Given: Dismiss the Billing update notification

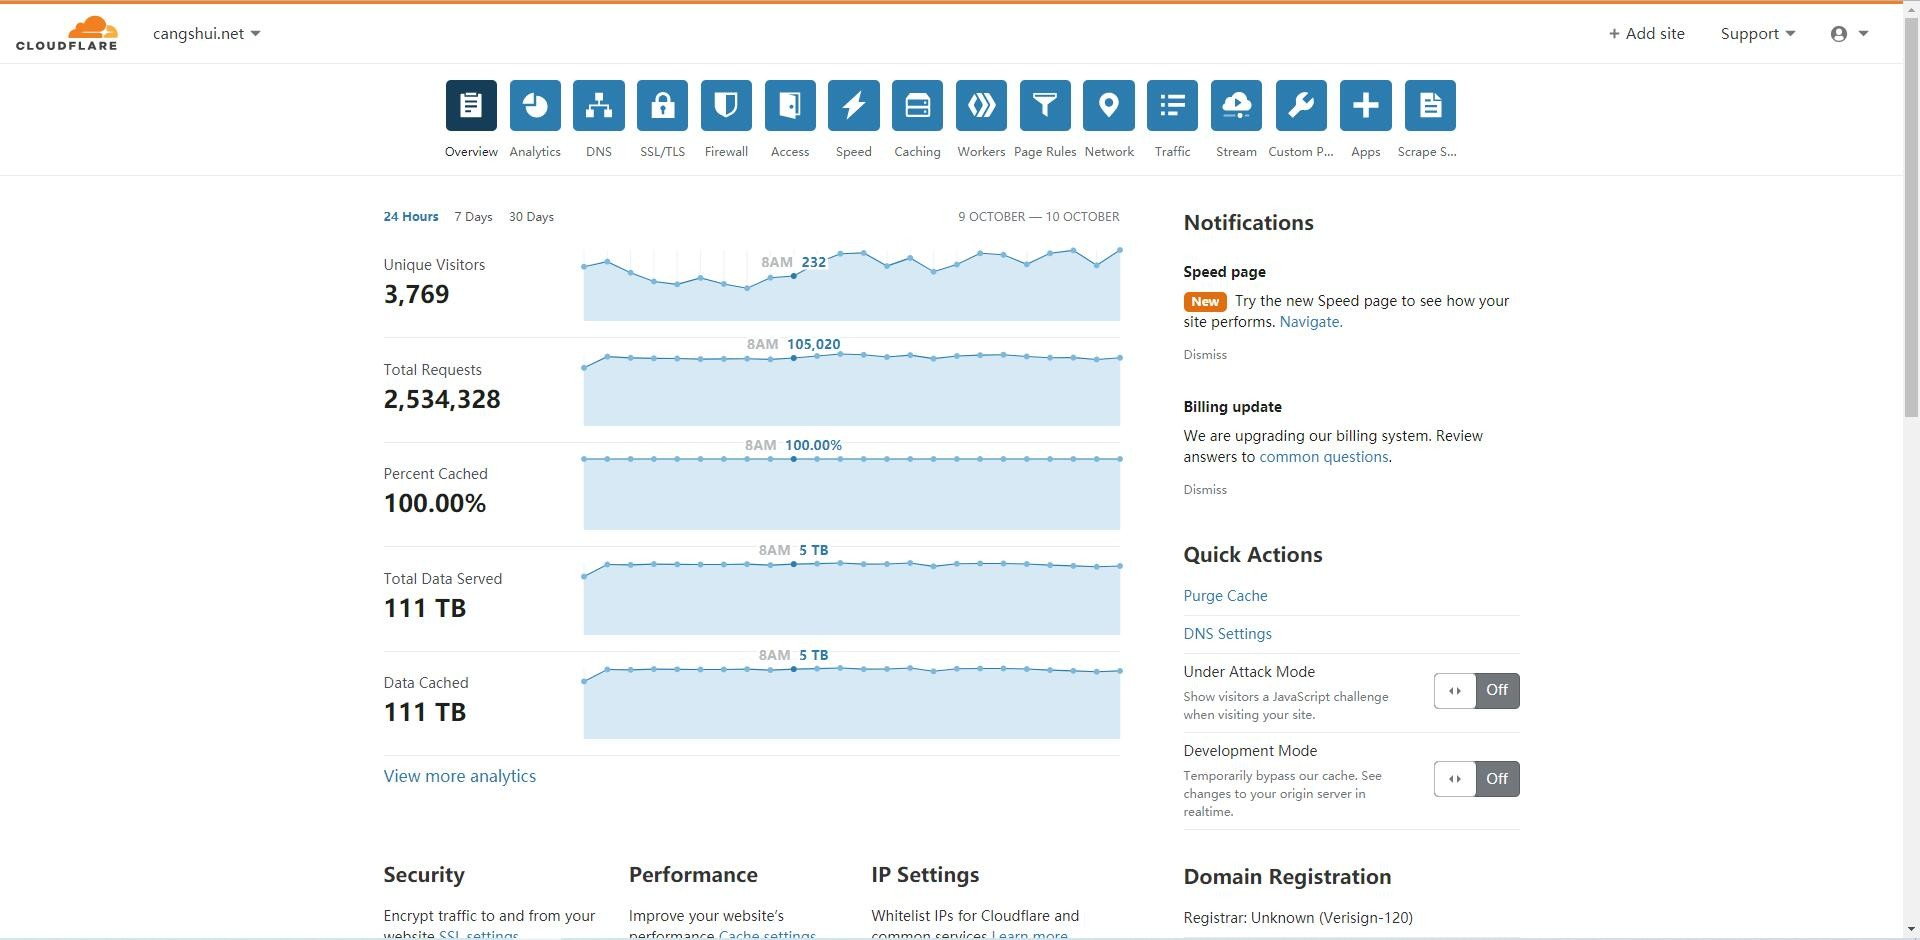Looking at the screenshot, I should [1205, 490].
